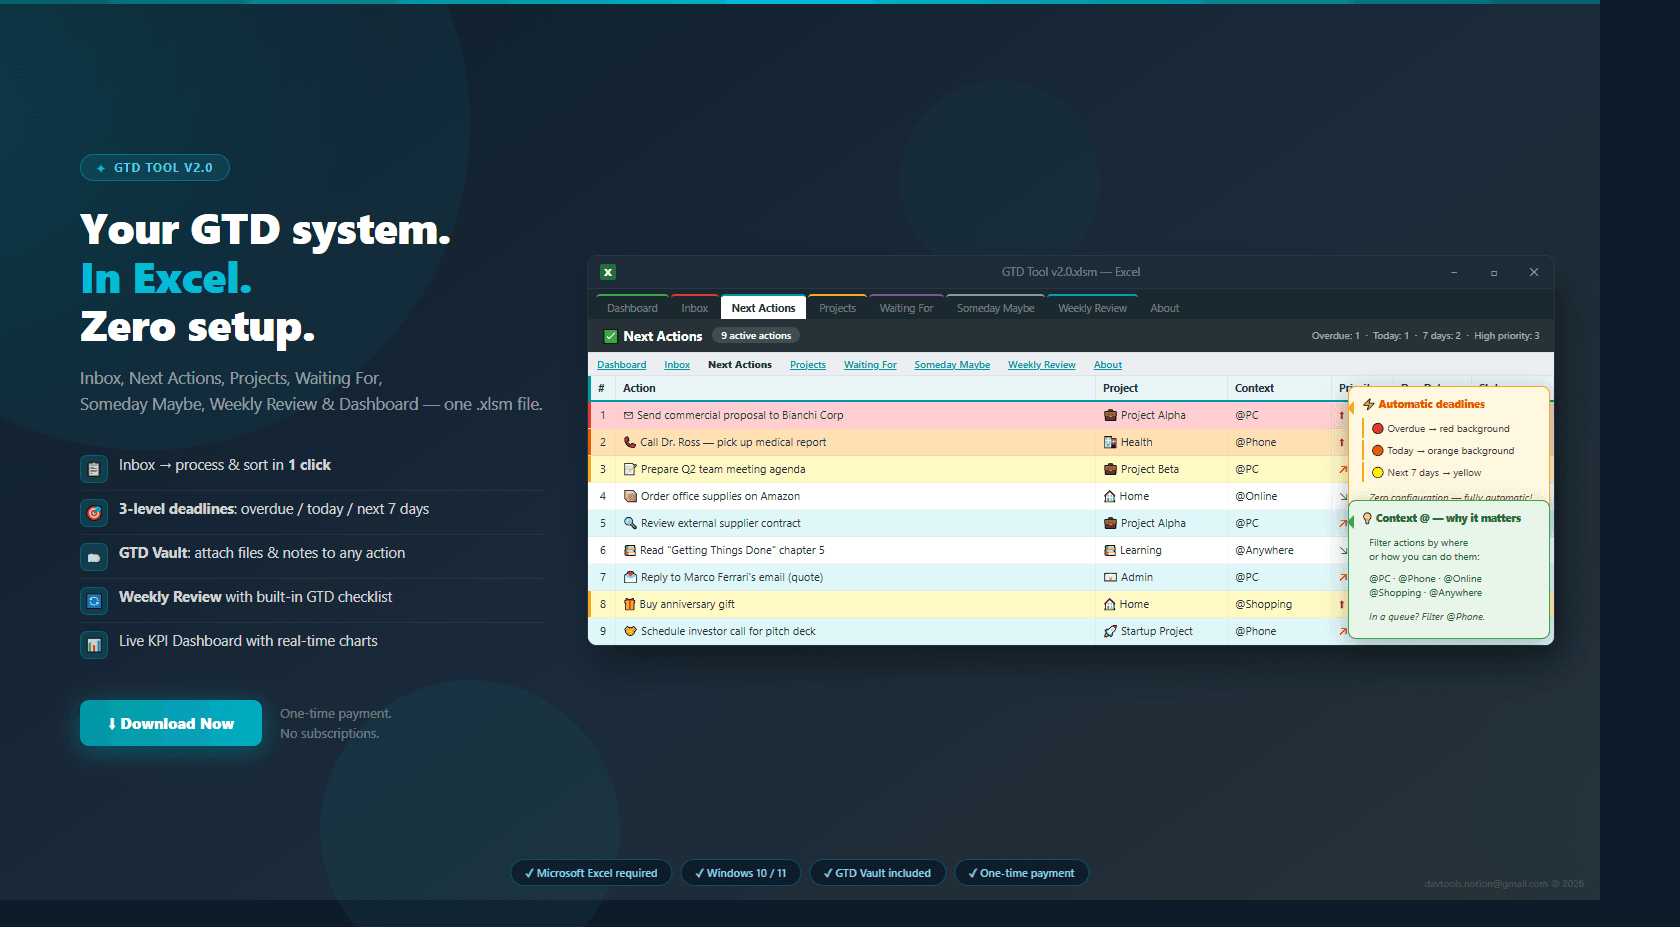The image size is (1680, 927).
Task: Click the email icon on the Bianchi Corp row
Action: click(627, 414)
